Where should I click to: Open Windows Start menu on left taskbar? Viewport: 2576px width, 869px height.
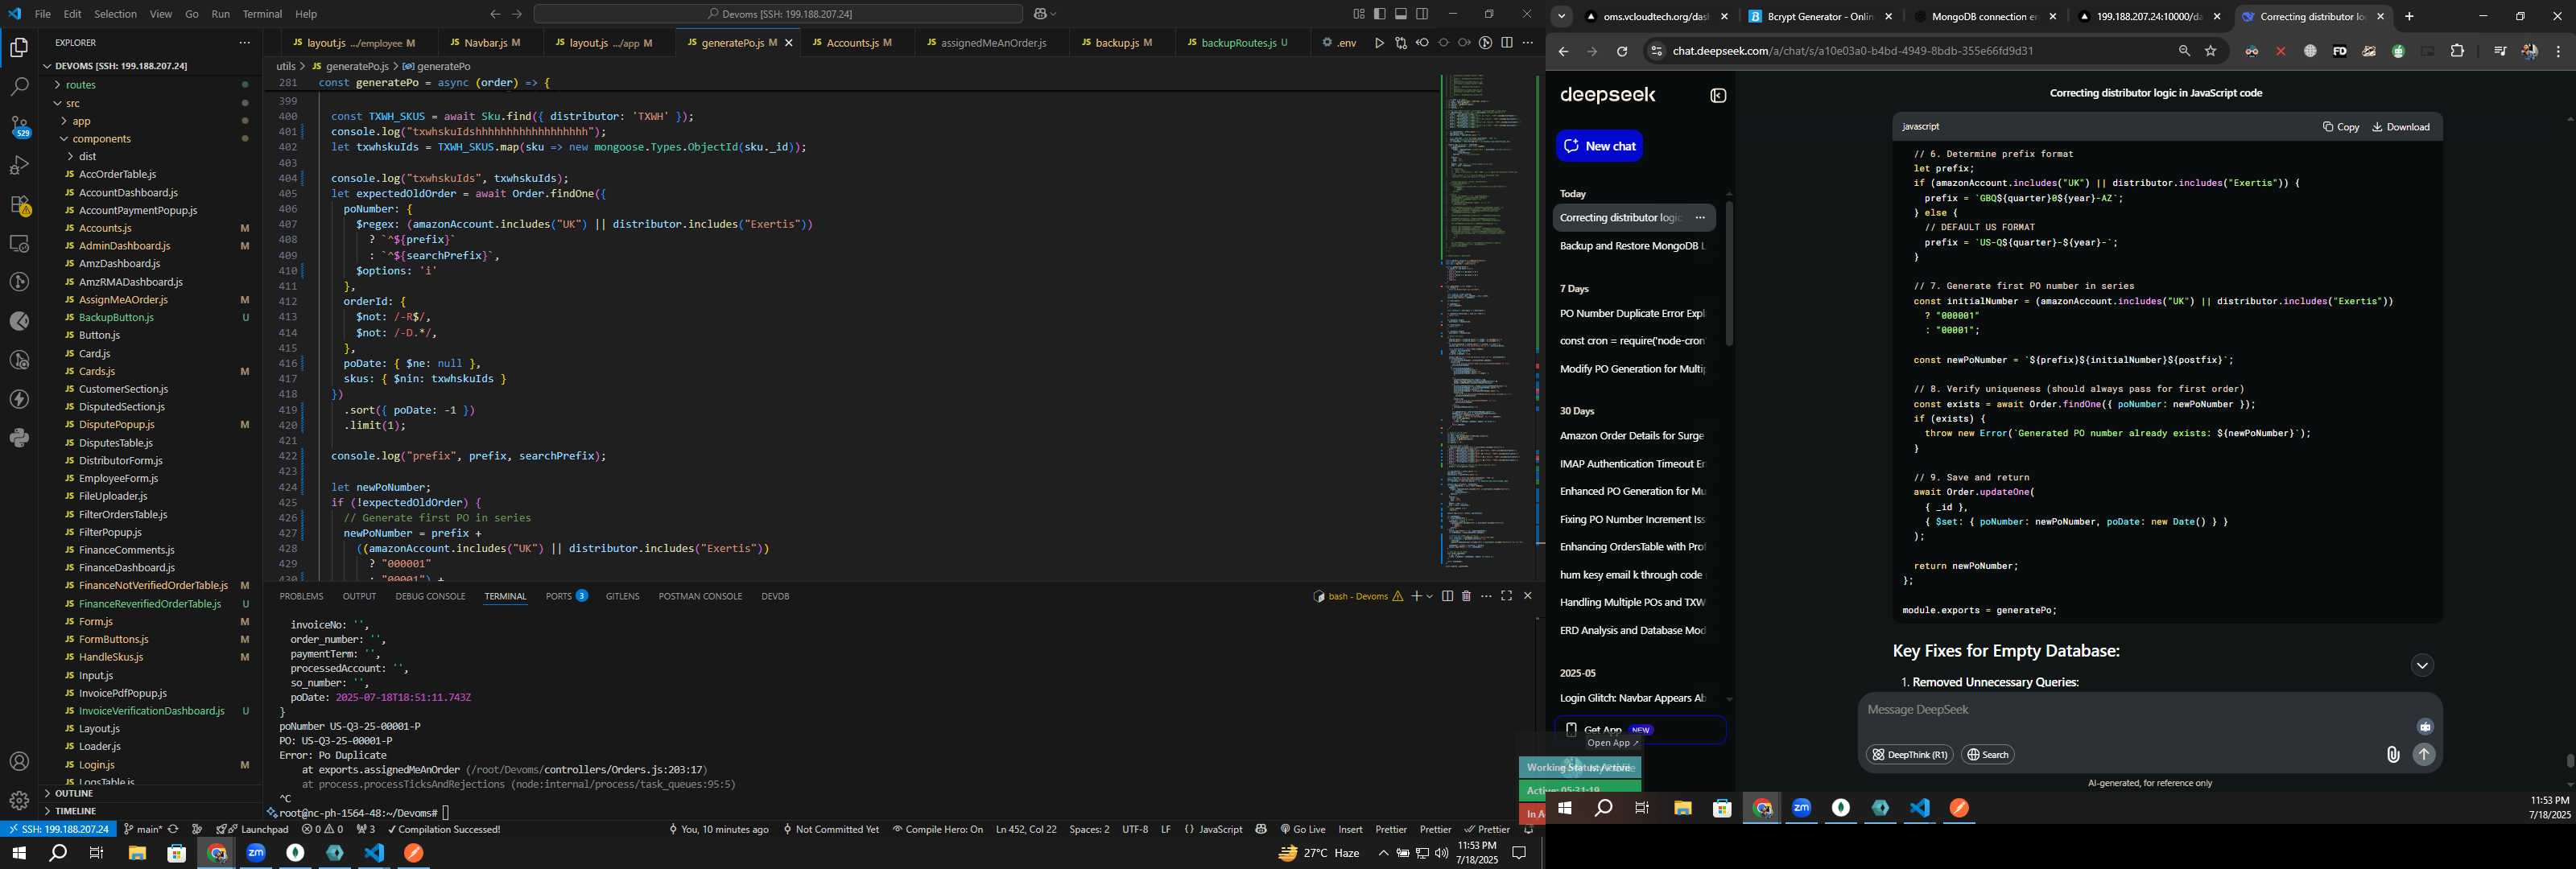[x=18, y=853]
